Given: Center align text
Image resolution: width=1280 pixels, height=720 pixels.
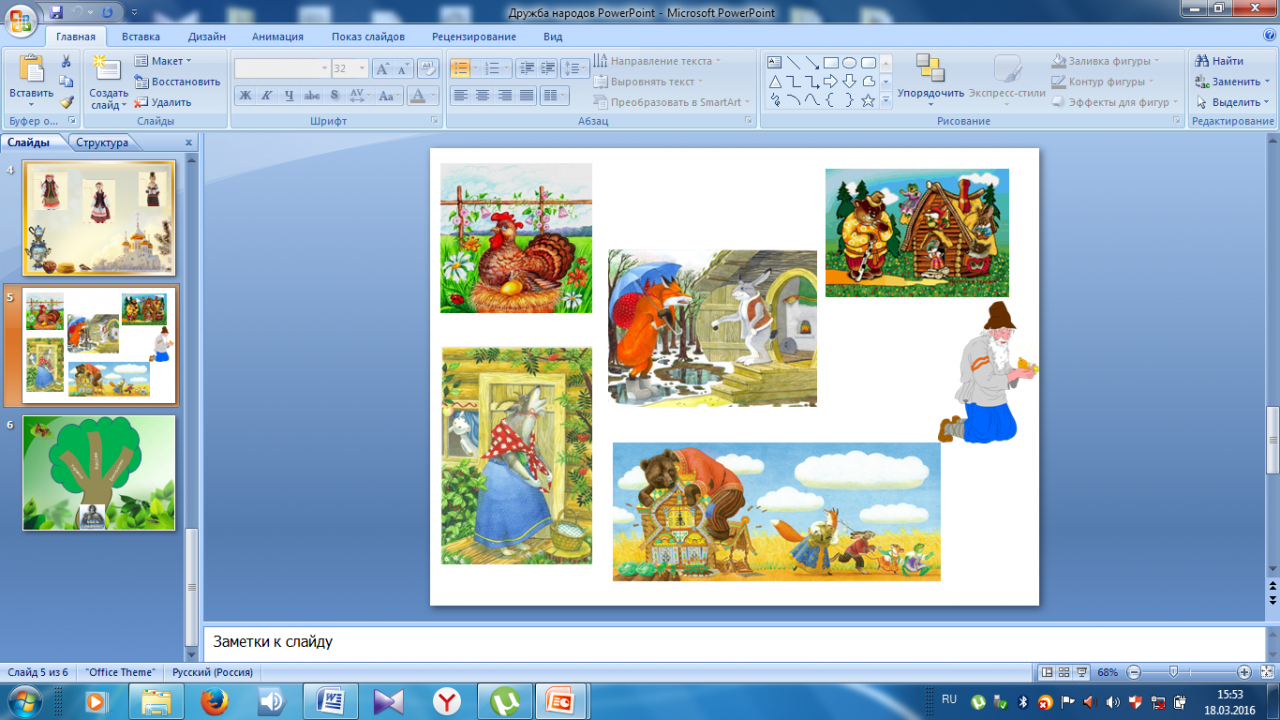Looking at the screenshot, I should pos(482,96).
